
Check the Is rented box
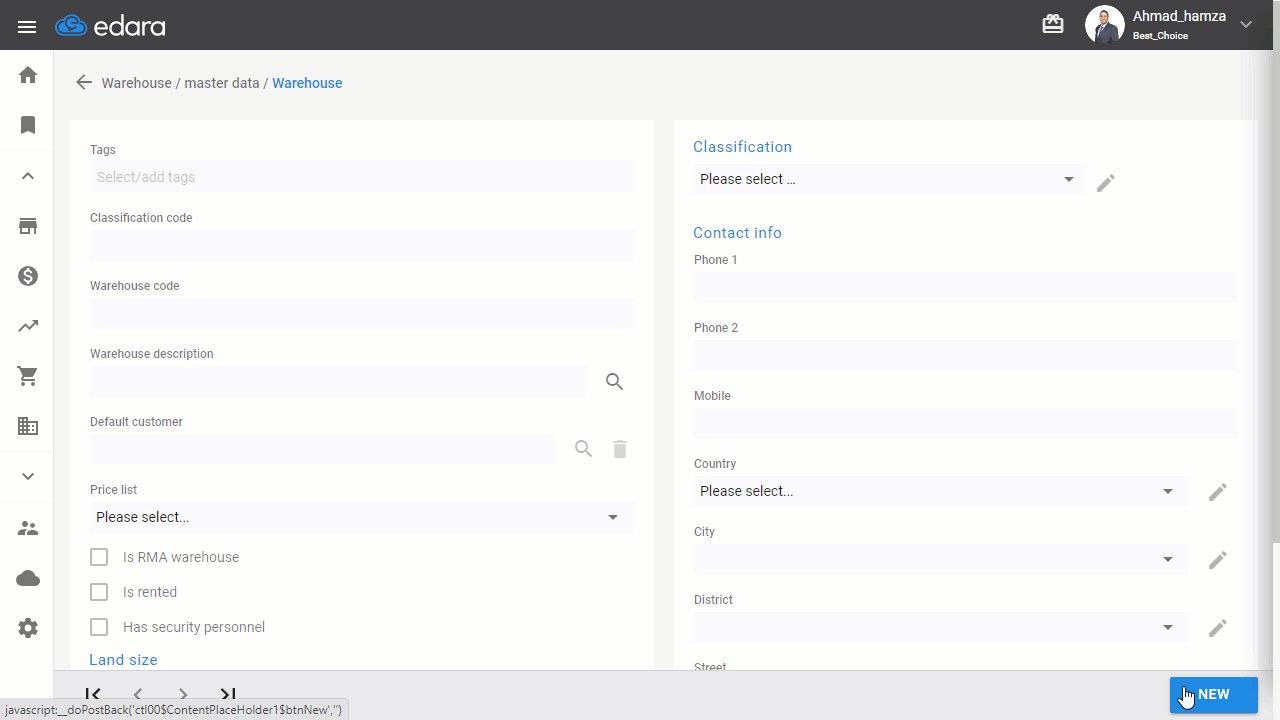click(x=99, y=592)
